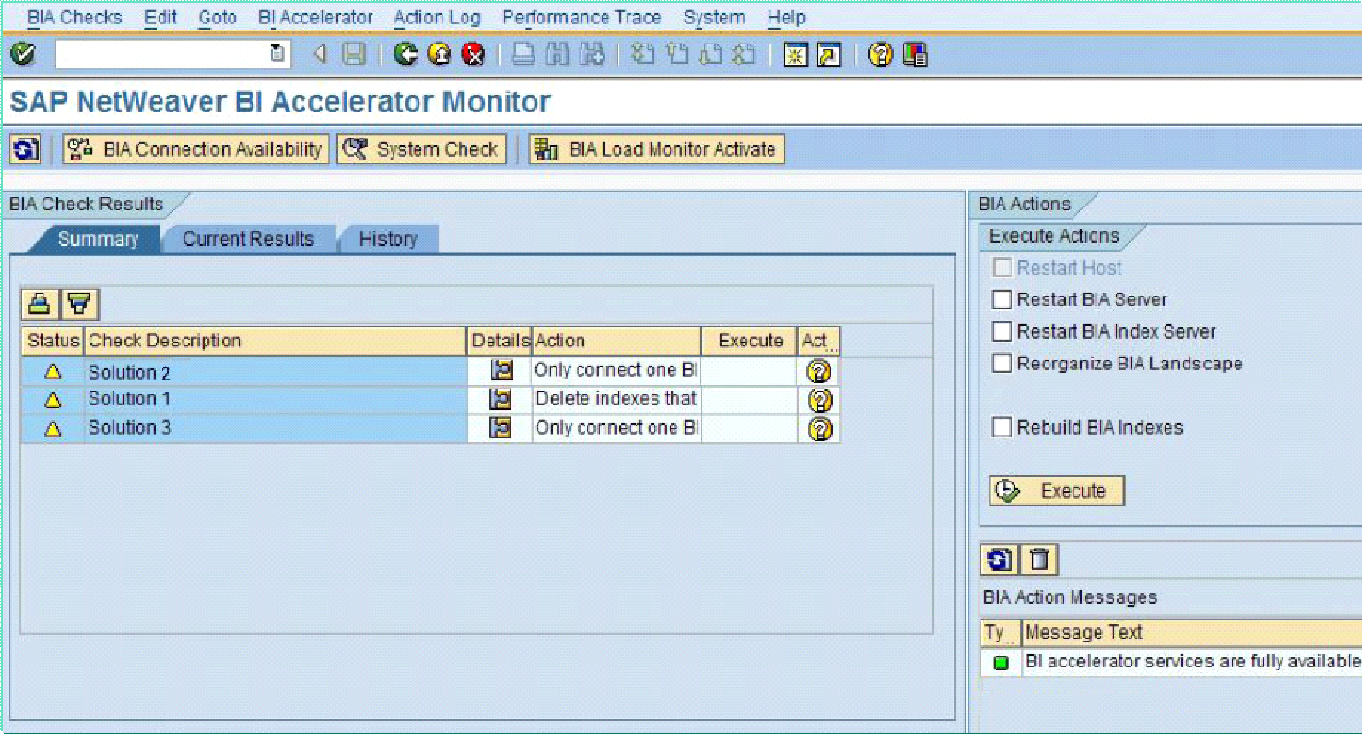The image size is (1362, 734).
Task: Click the Last Page icon
Action: pyautogui.click(x=743, y=54)
